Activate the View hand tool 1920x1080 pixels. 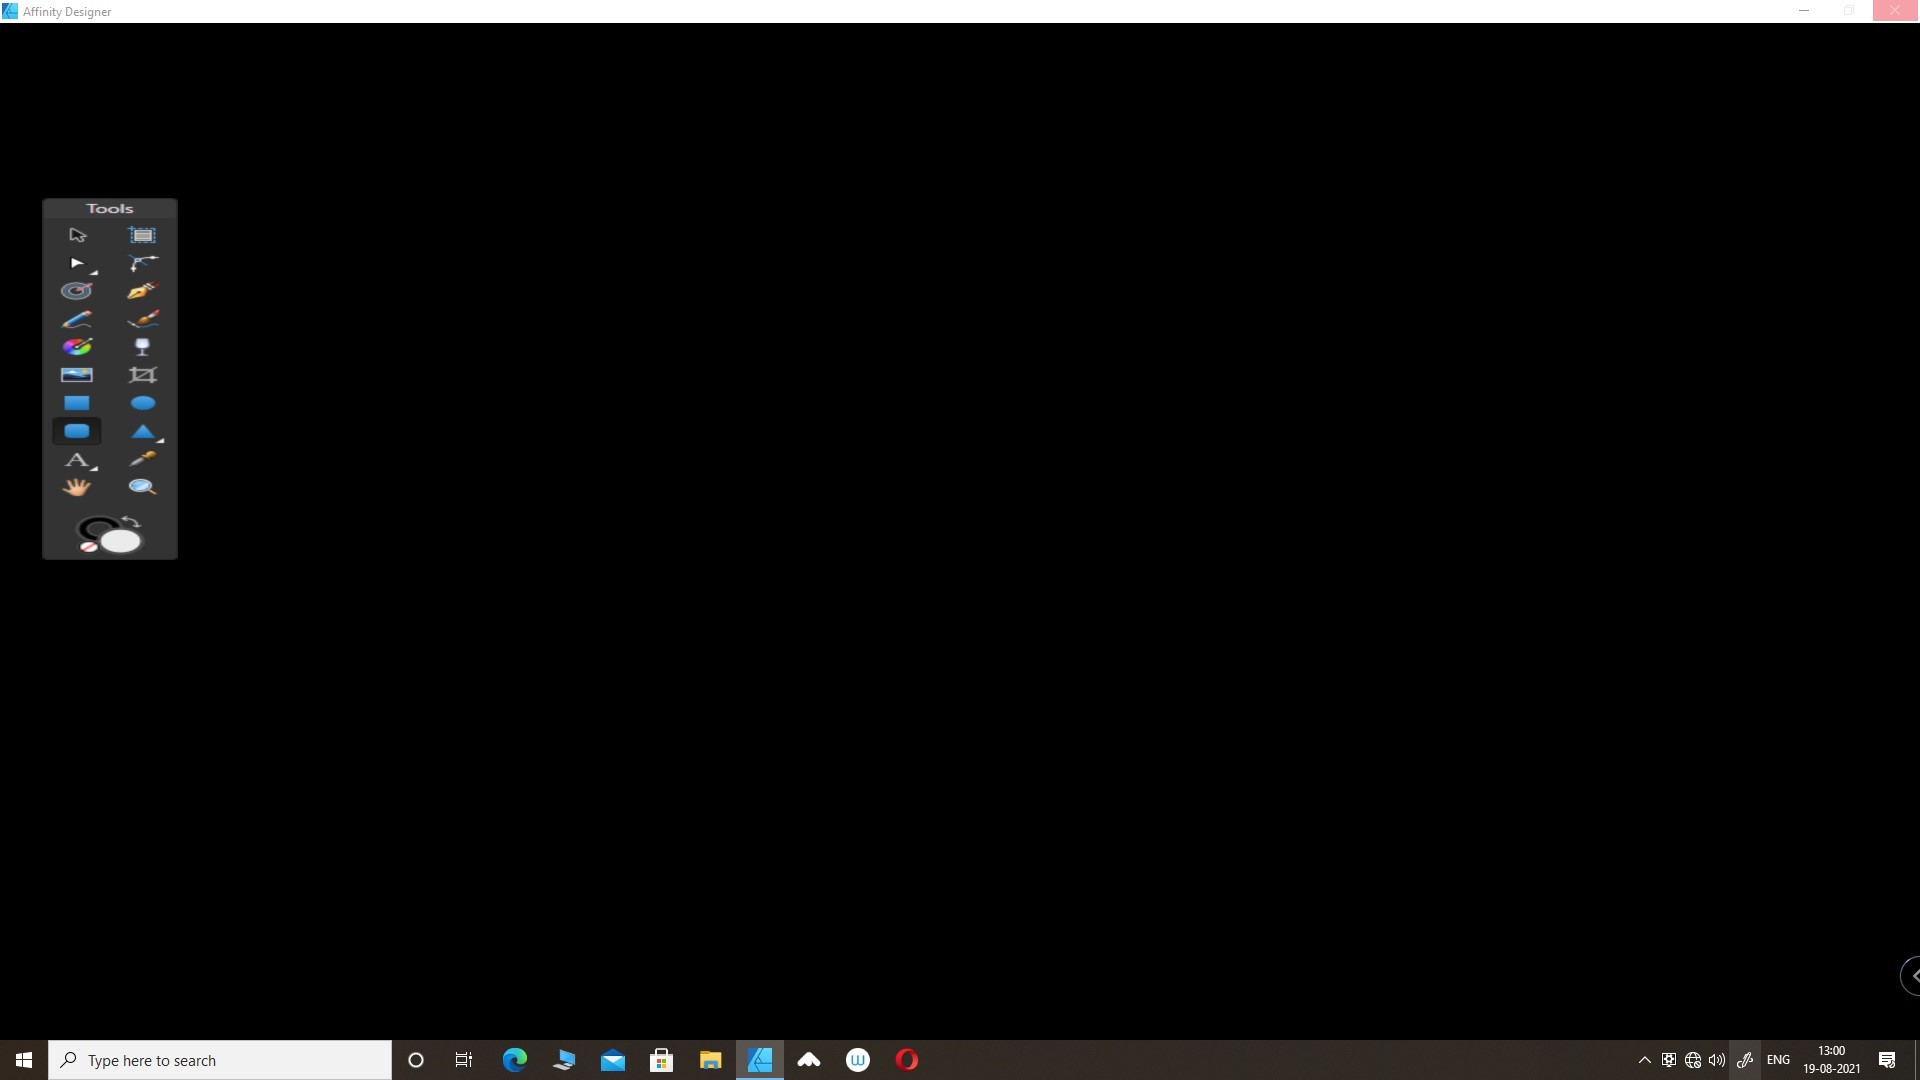coord(77,487)
